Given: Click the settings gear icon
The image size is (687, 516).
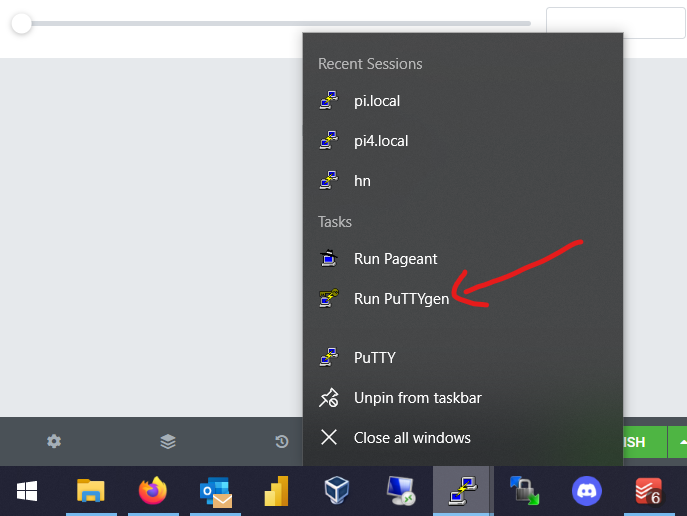Looking at the screenshot, I should [x=54, y=441].
